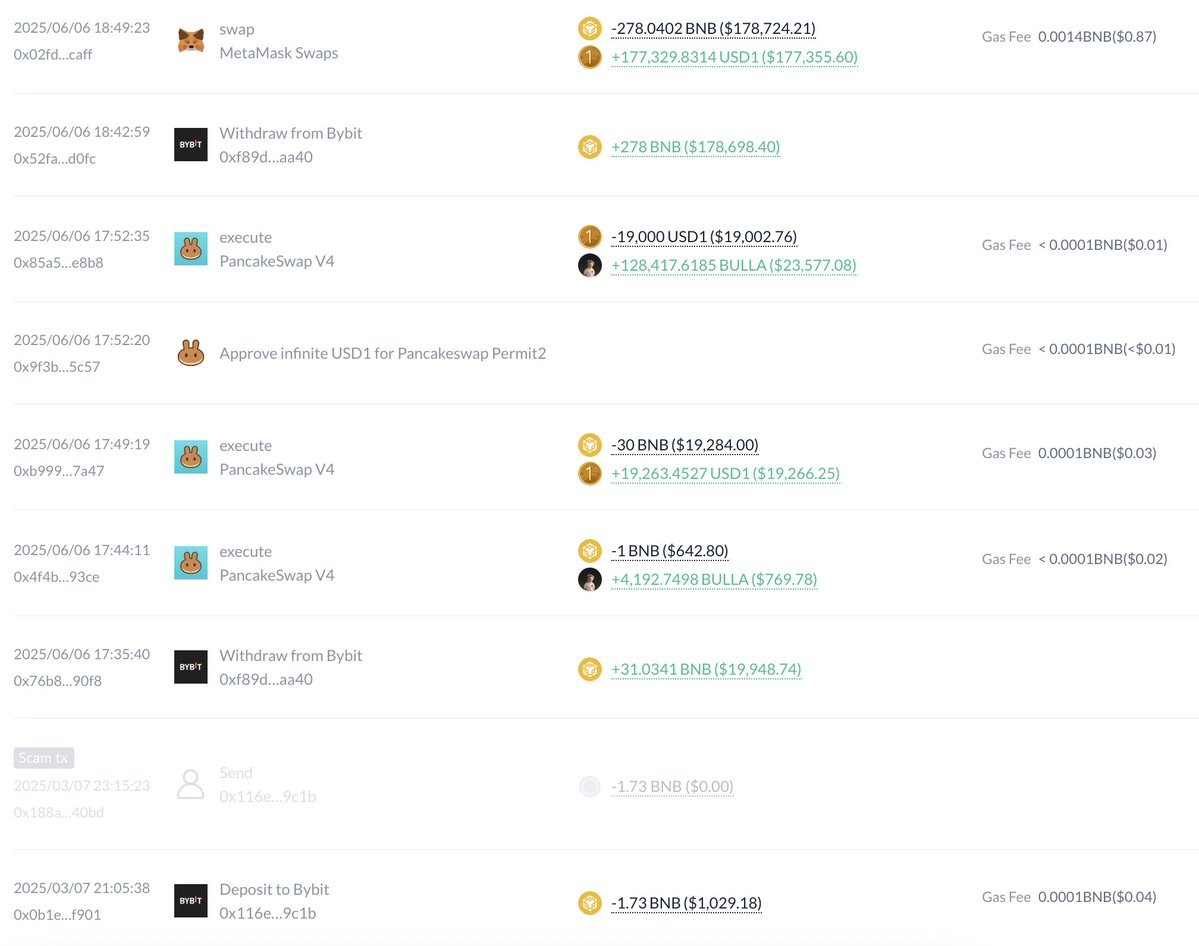
Task: Click the +278 BNB ($178,698.40) amount
Action: coord(696,146)
